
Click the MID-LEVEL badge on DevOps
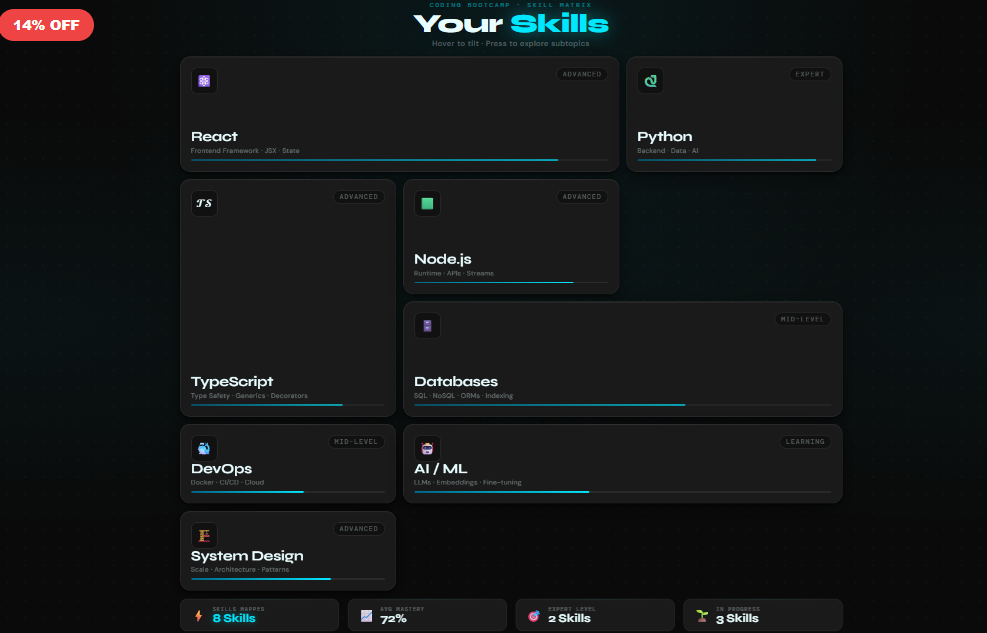pos(356,441)
